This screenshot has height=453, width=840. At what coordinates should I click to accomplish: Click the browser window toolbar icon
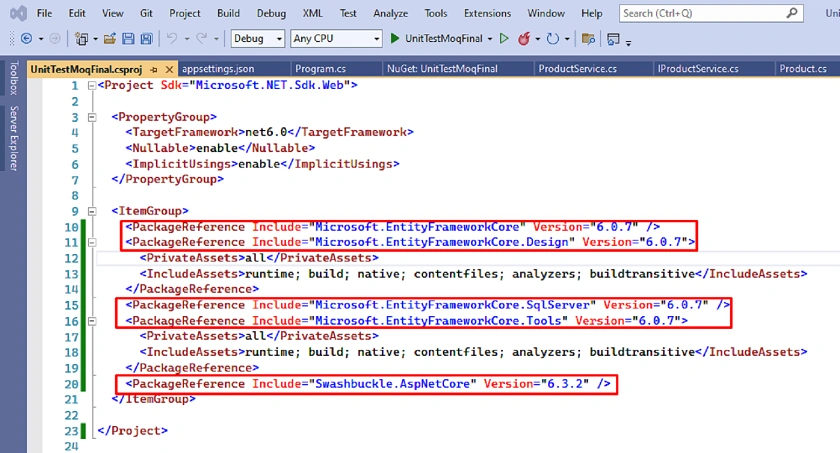coord(613,39)
